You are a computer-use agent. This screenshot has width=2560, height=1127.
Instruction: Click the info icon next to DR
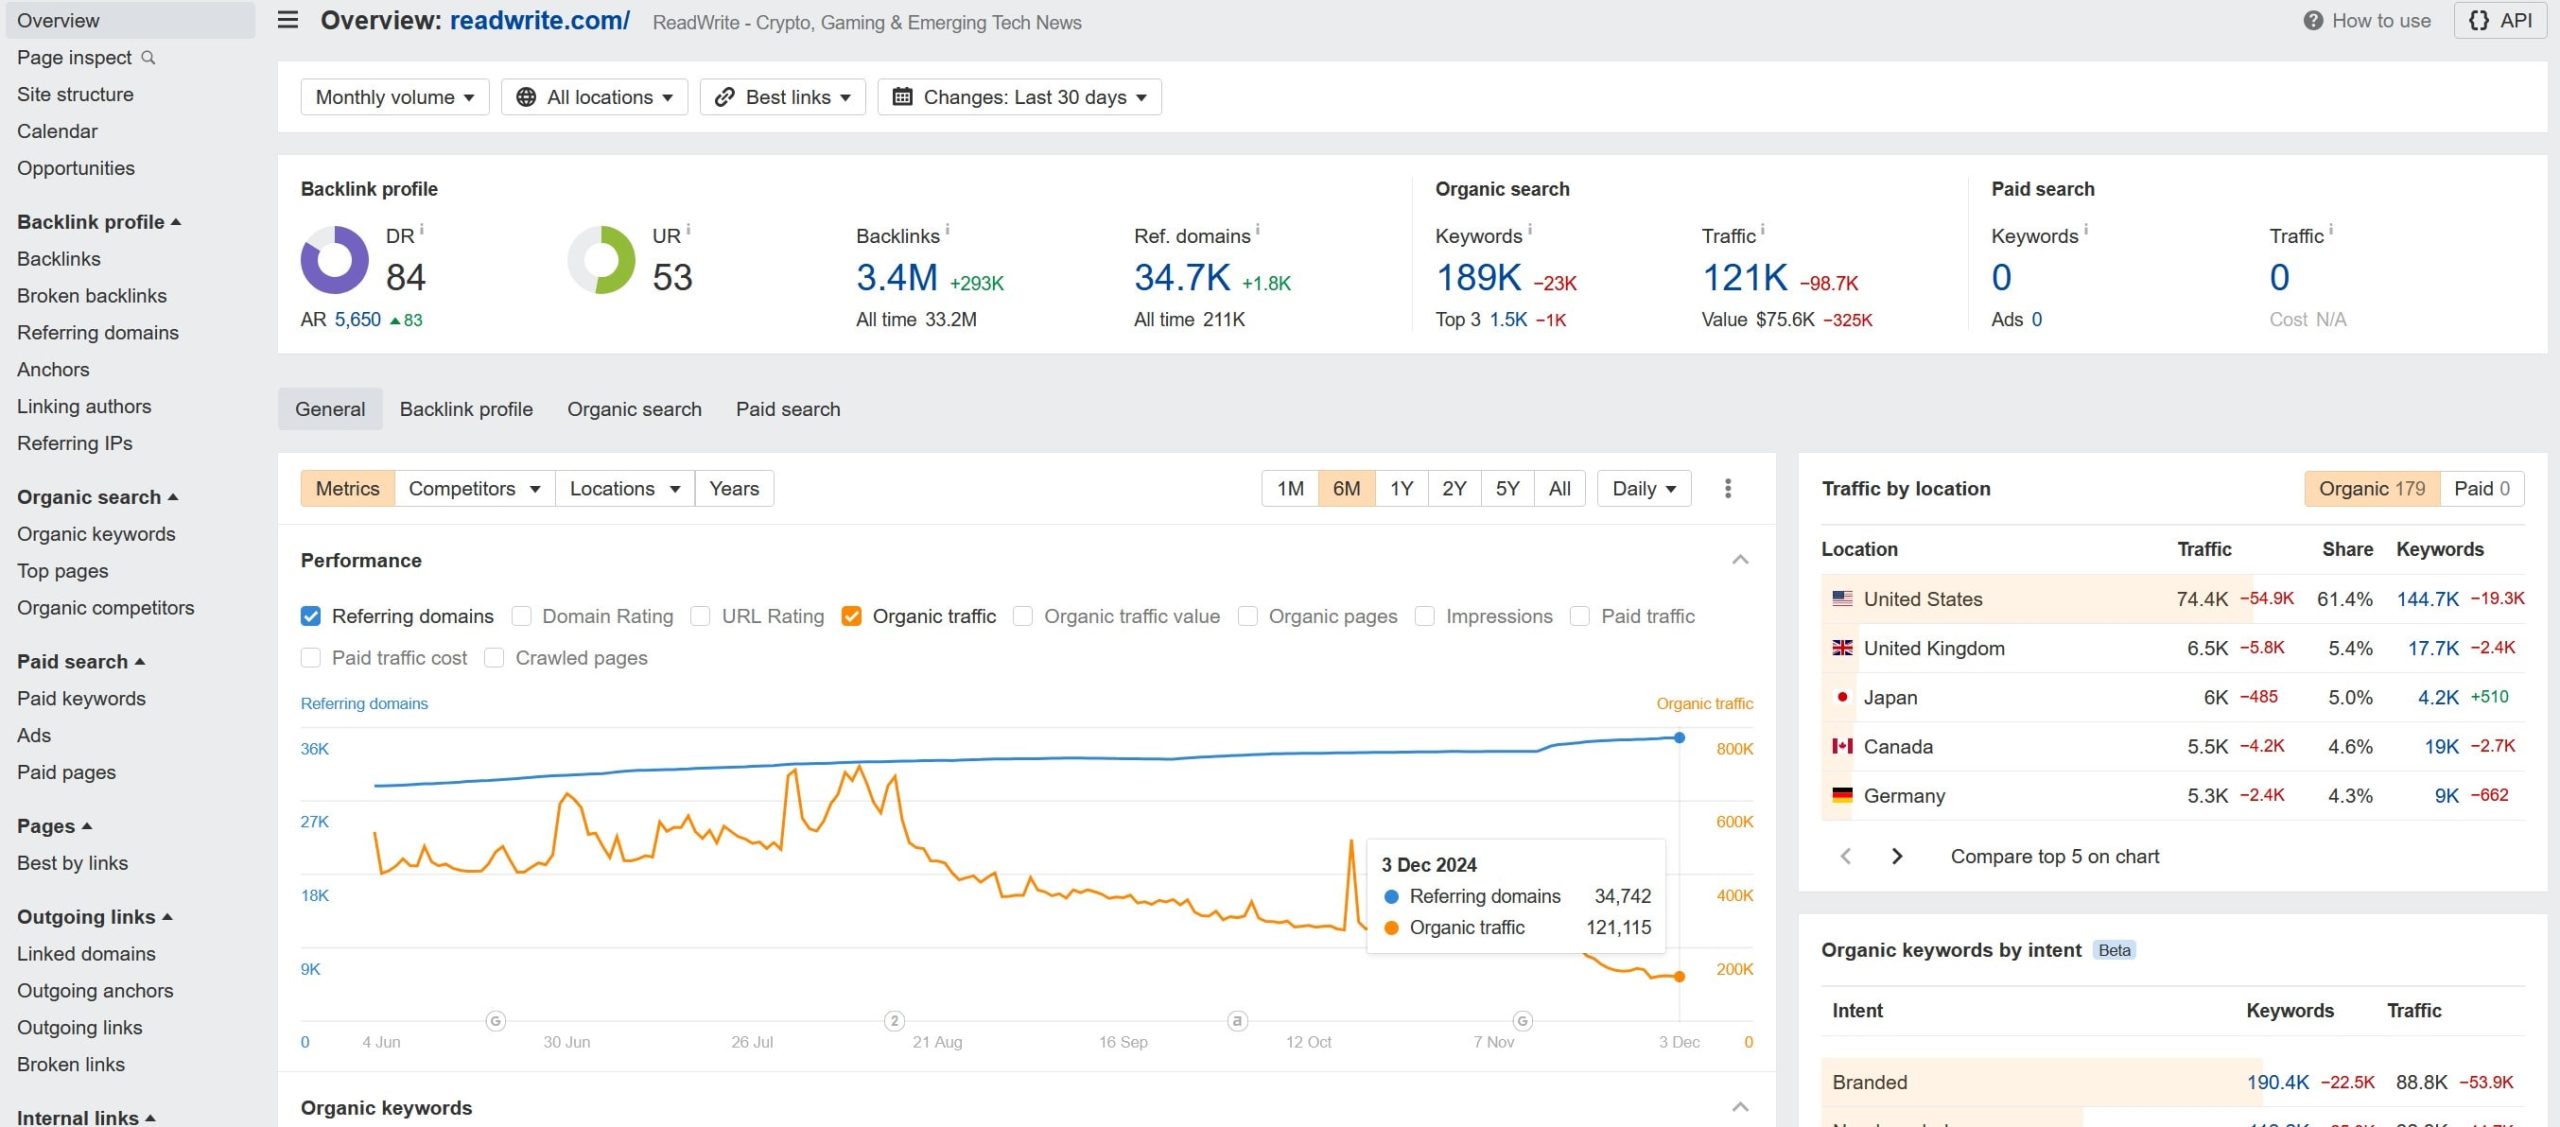[x=422, y=229]
